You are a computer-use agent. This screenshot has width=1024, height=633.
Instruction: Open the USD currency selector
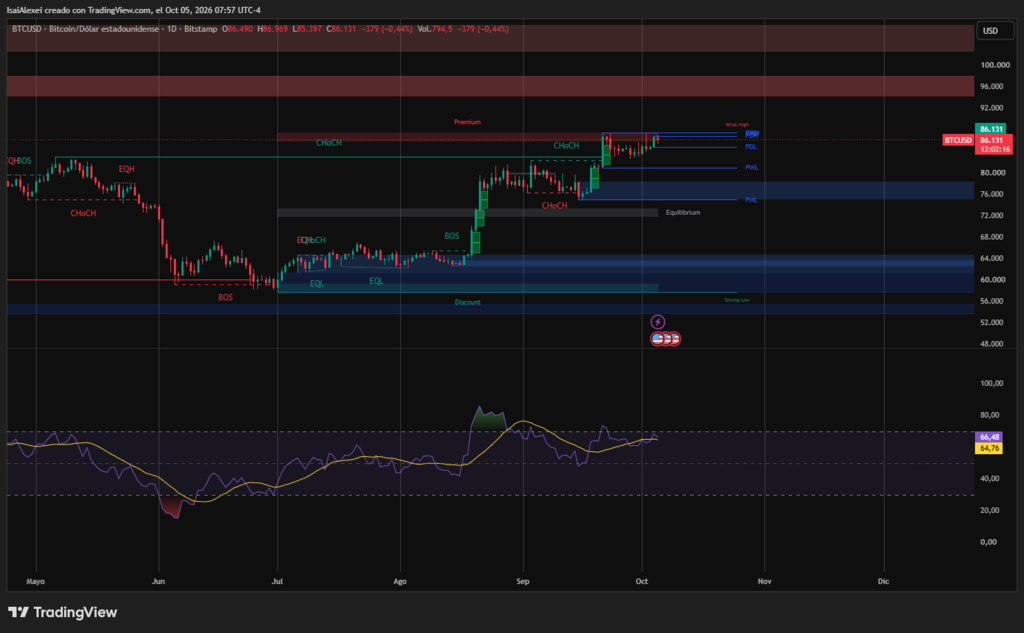[x=995, y=31]
